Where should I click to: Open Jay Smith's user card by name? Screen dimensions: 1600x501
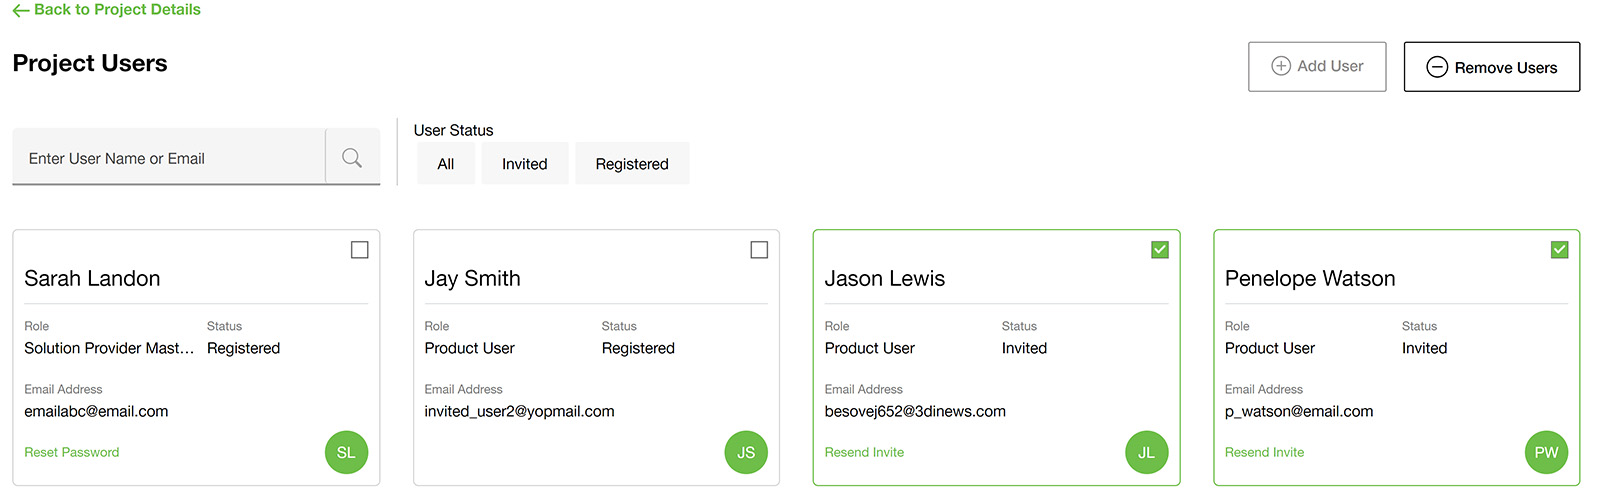pyautogui.click(x=472, y=278)
